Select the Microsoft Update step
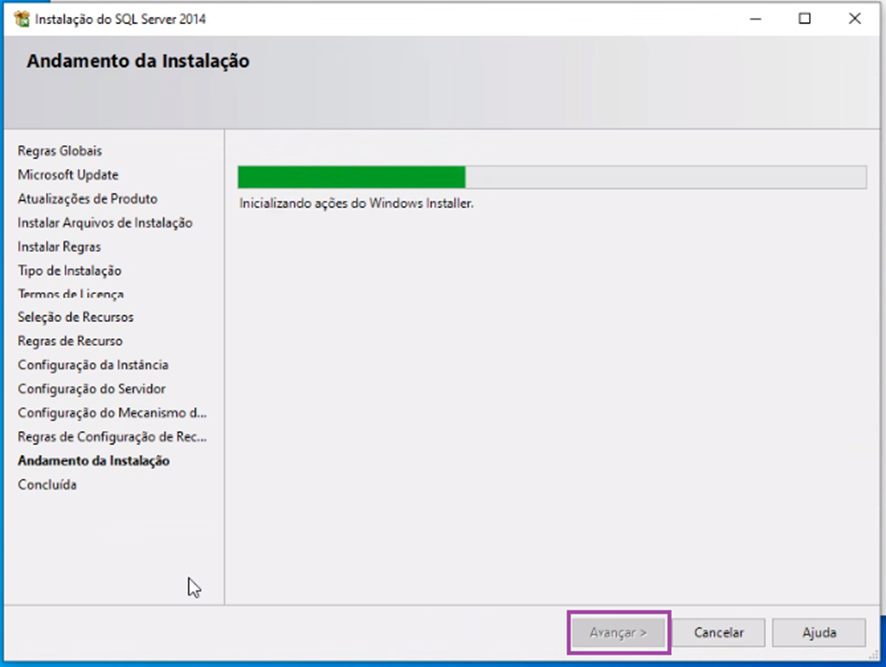The height and width of the screenshot is (667, 886). pos(68,175)
